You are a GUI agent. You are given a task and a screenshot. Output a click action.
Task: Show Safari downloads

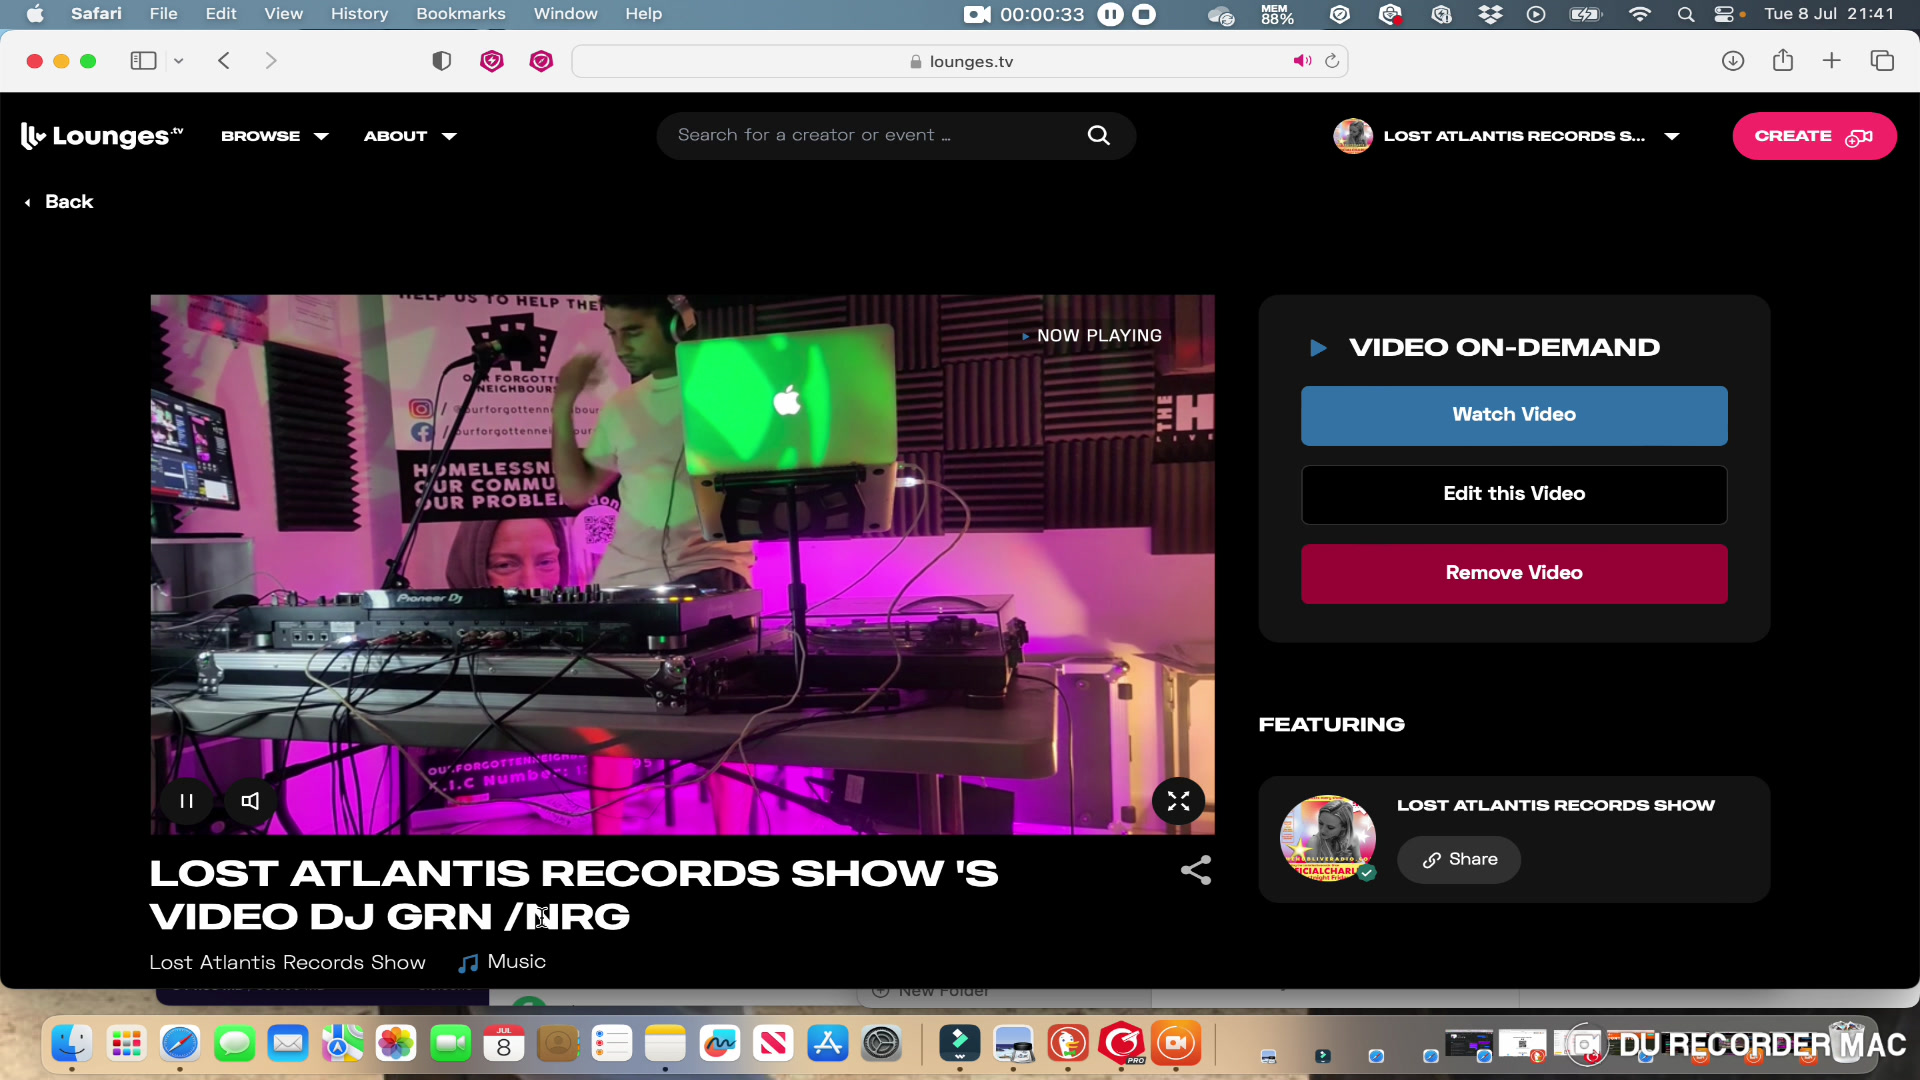coord(1733,61)
